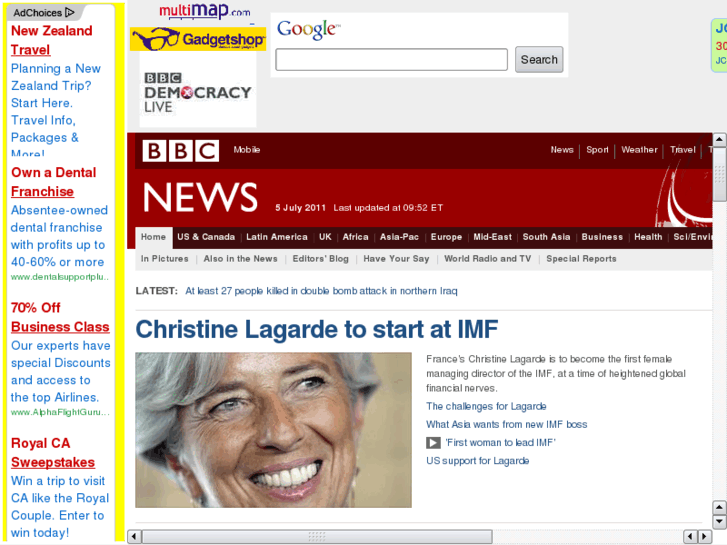Open the US & Canada section
Screen dimensions: 727x545
pos(206,237)
